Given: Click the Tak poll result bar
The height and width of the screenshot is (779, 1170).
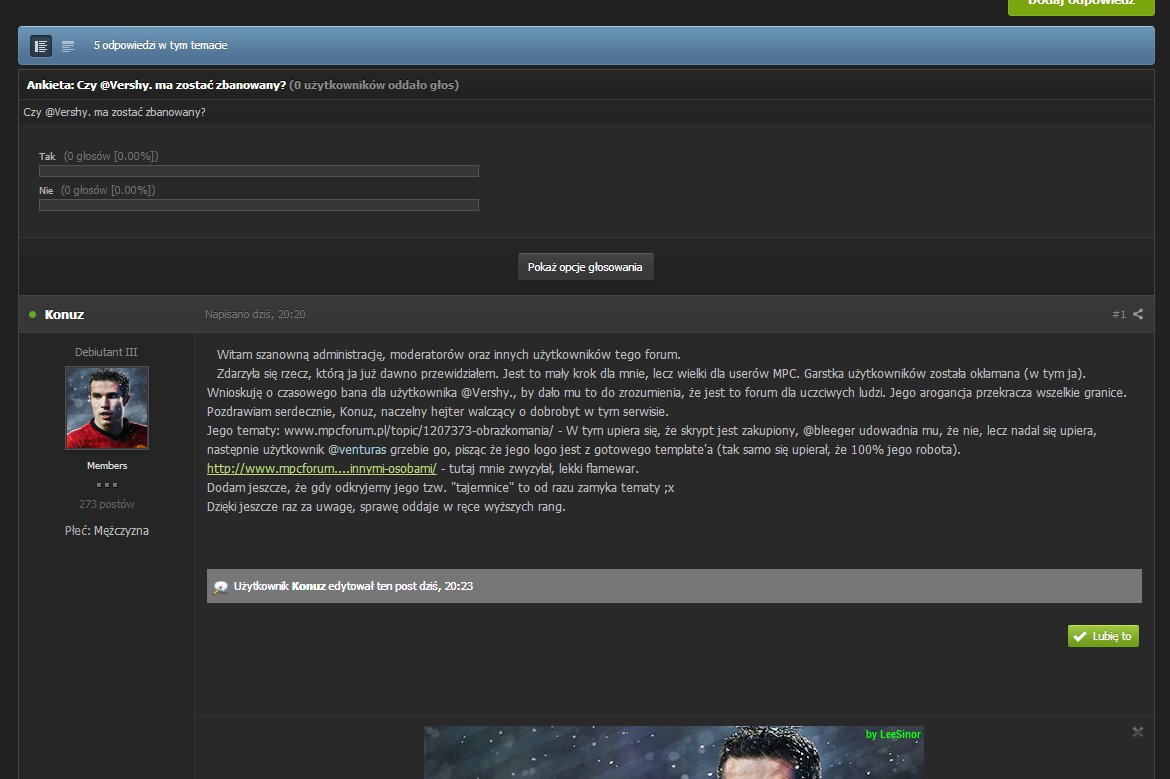Looking at the screenshot, I should pos(259,171).
